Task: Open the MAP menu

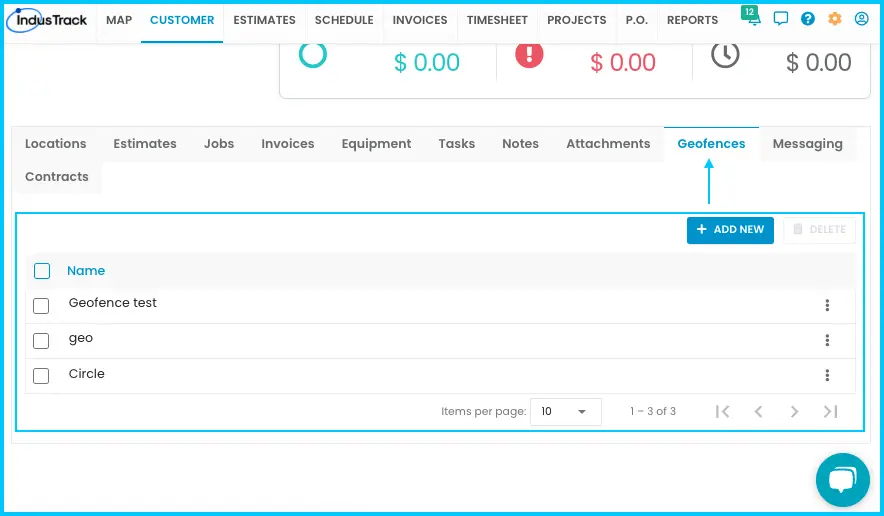Action: point(119,20)
